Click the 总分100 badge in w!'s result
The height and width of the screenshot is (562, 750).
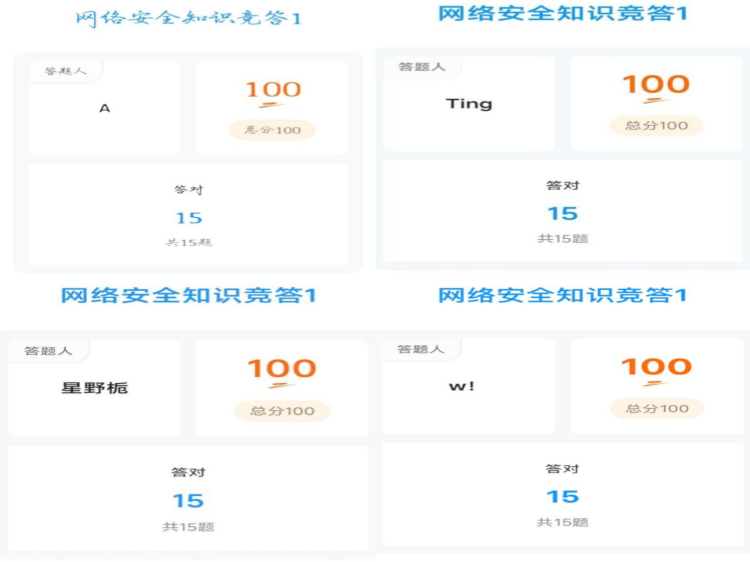click(657, 408)
